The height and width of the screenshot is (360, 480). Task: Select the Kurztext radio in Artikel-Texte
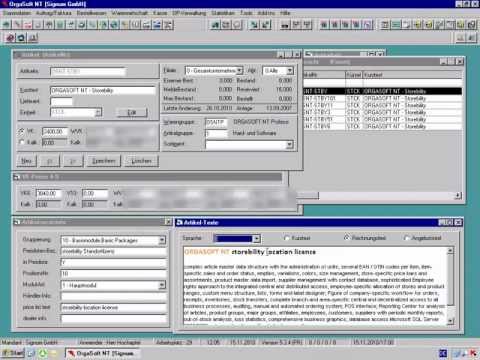click(286, 238)
